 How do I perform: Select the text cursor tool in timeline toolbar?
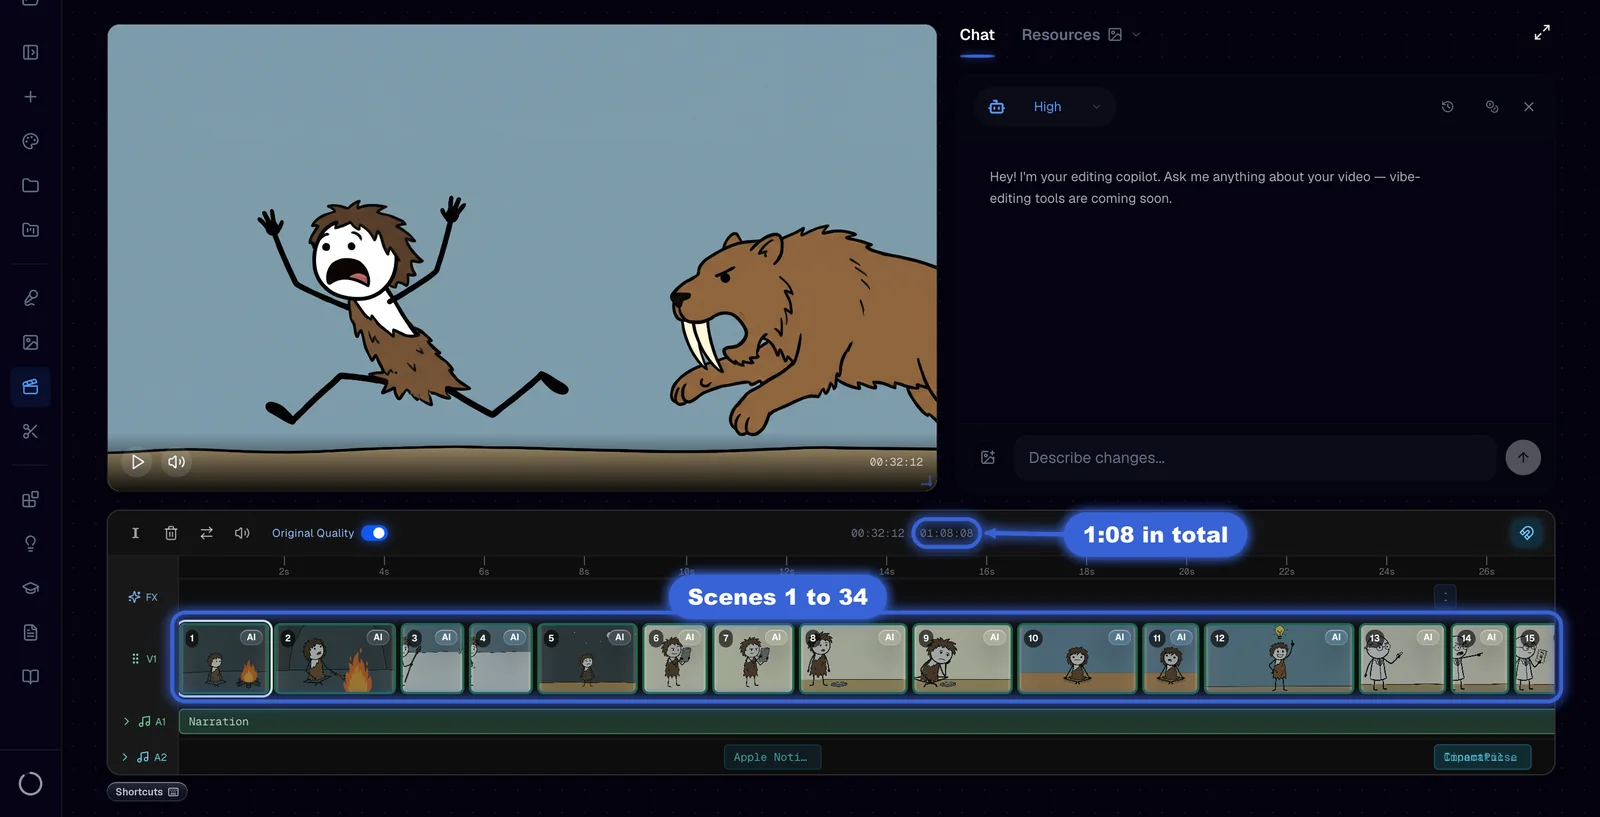(x=135, y=533)
